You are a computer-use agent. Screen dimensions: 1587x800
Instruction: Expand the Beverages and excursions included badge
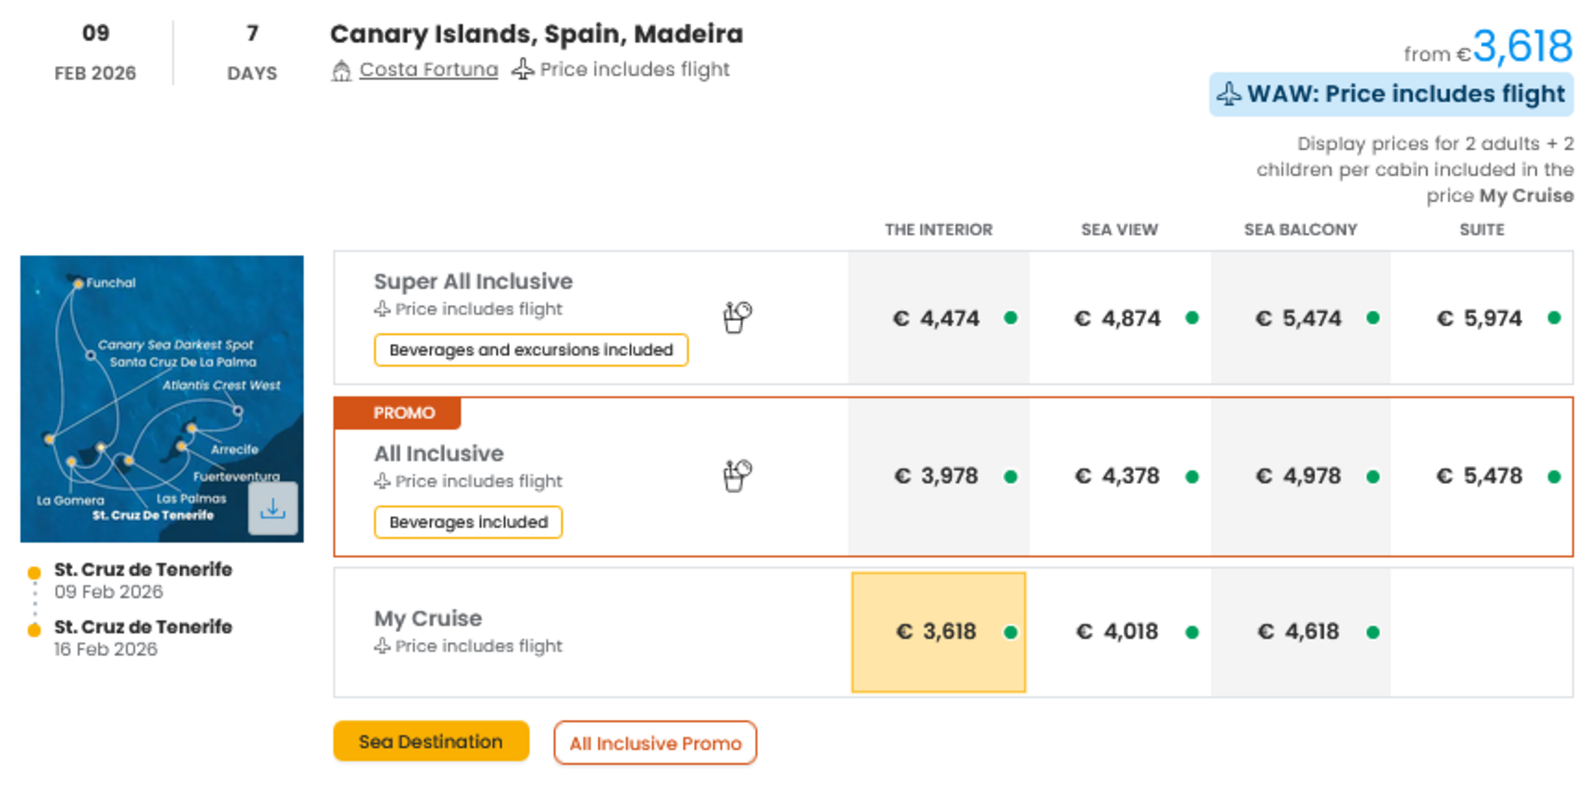530,350
